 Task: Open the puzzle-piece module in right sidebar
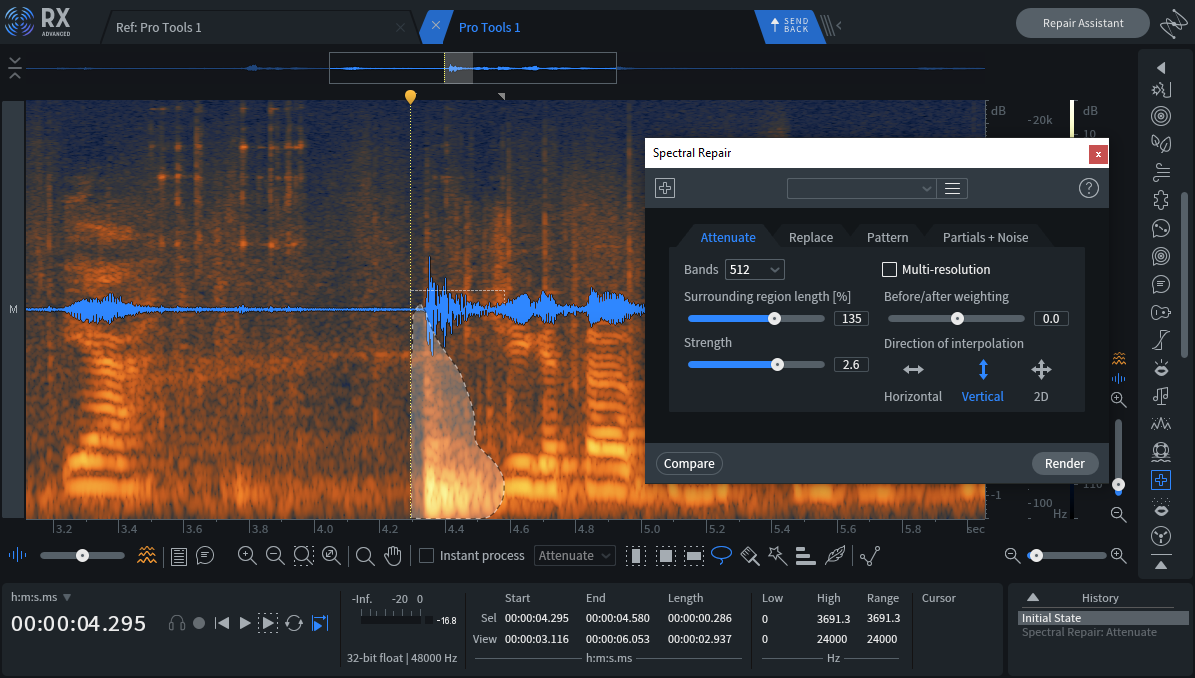(x=1161, y=200)
